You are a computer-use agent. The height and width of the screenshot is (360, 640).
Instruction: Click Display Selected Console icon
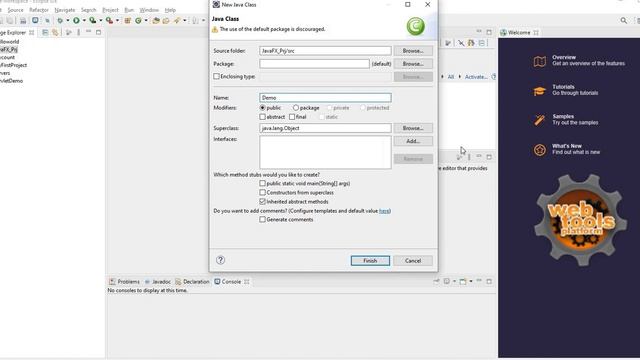[x=447, y=281]
